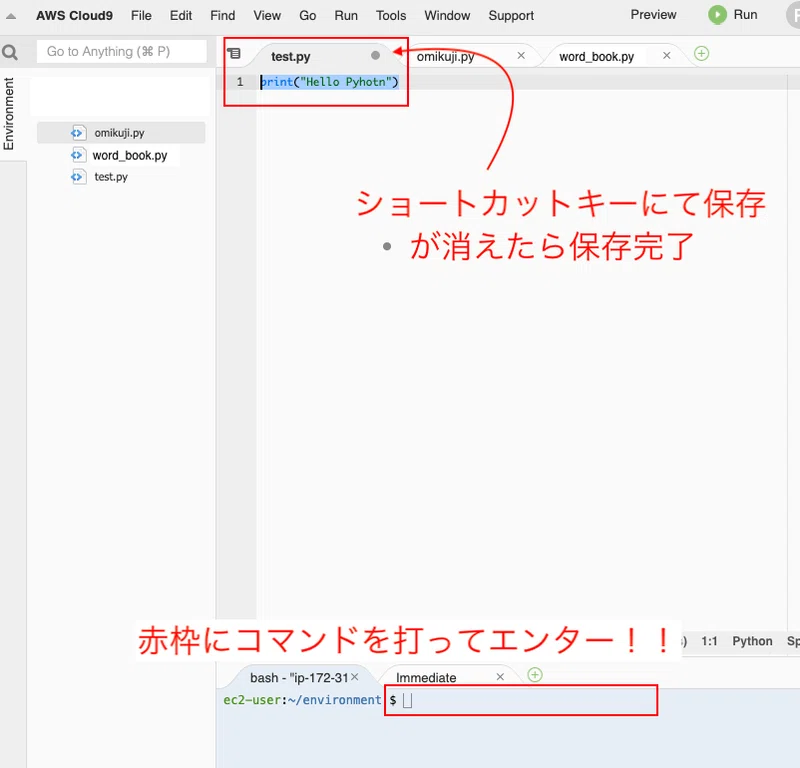This screenshot has height=768, width=800.
Task: Click the word_book.py file icon in the tree
Action: click(77, 155)
